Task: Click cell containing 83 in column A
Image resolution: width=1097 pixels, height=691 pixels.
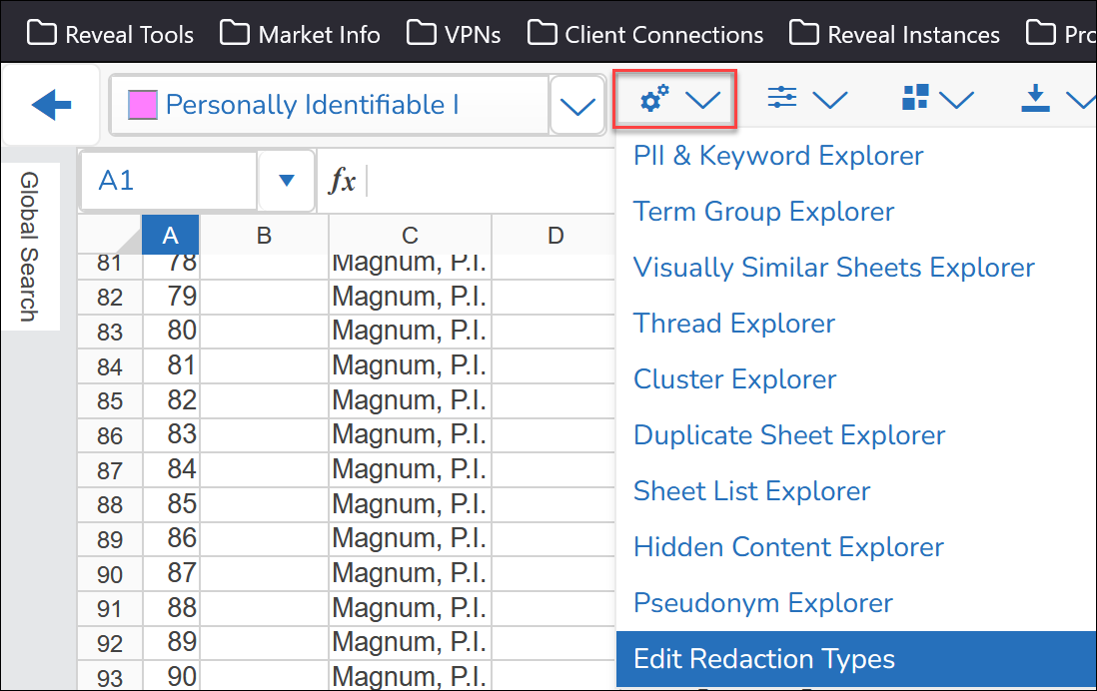Action: tap(171, 435)
